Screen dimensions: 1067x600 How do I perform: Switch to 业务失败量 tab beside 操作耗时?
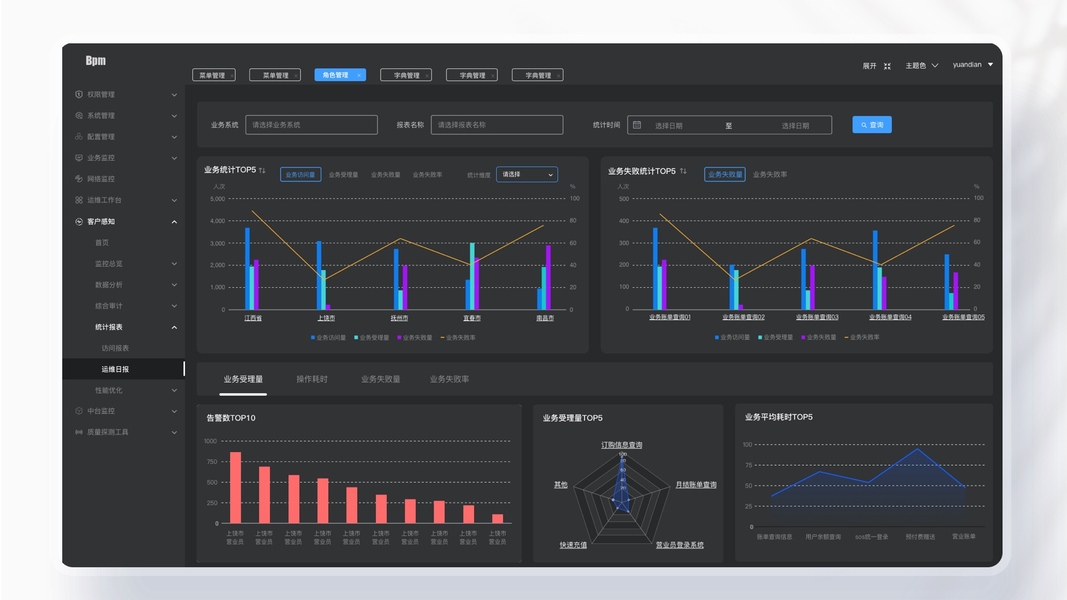click(x=380, y=379)
